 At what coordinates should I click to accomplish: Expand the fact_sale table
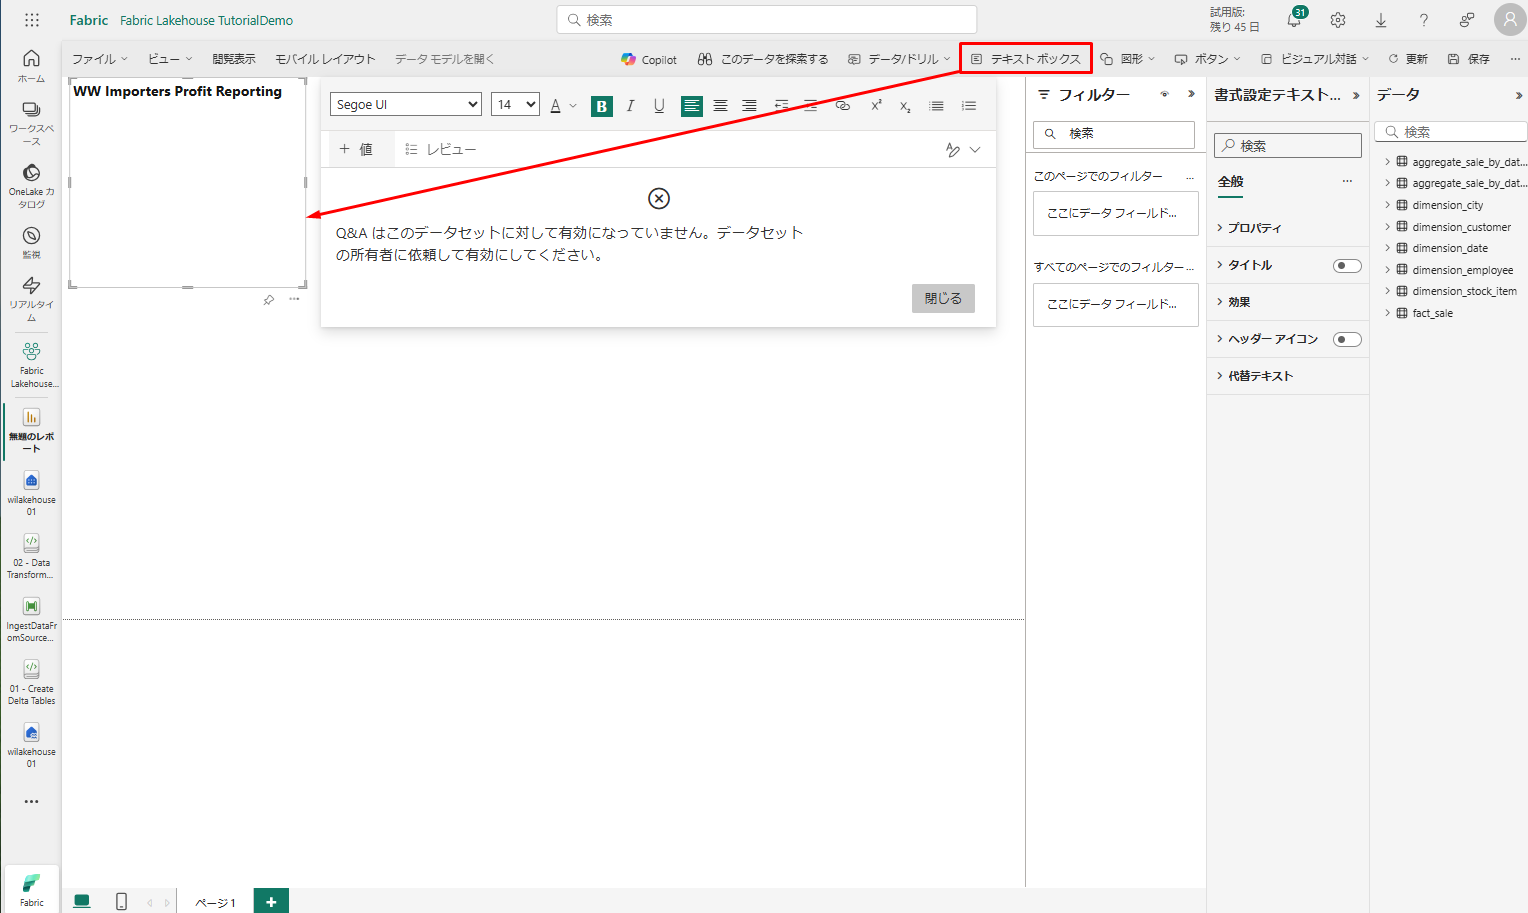1388,313
